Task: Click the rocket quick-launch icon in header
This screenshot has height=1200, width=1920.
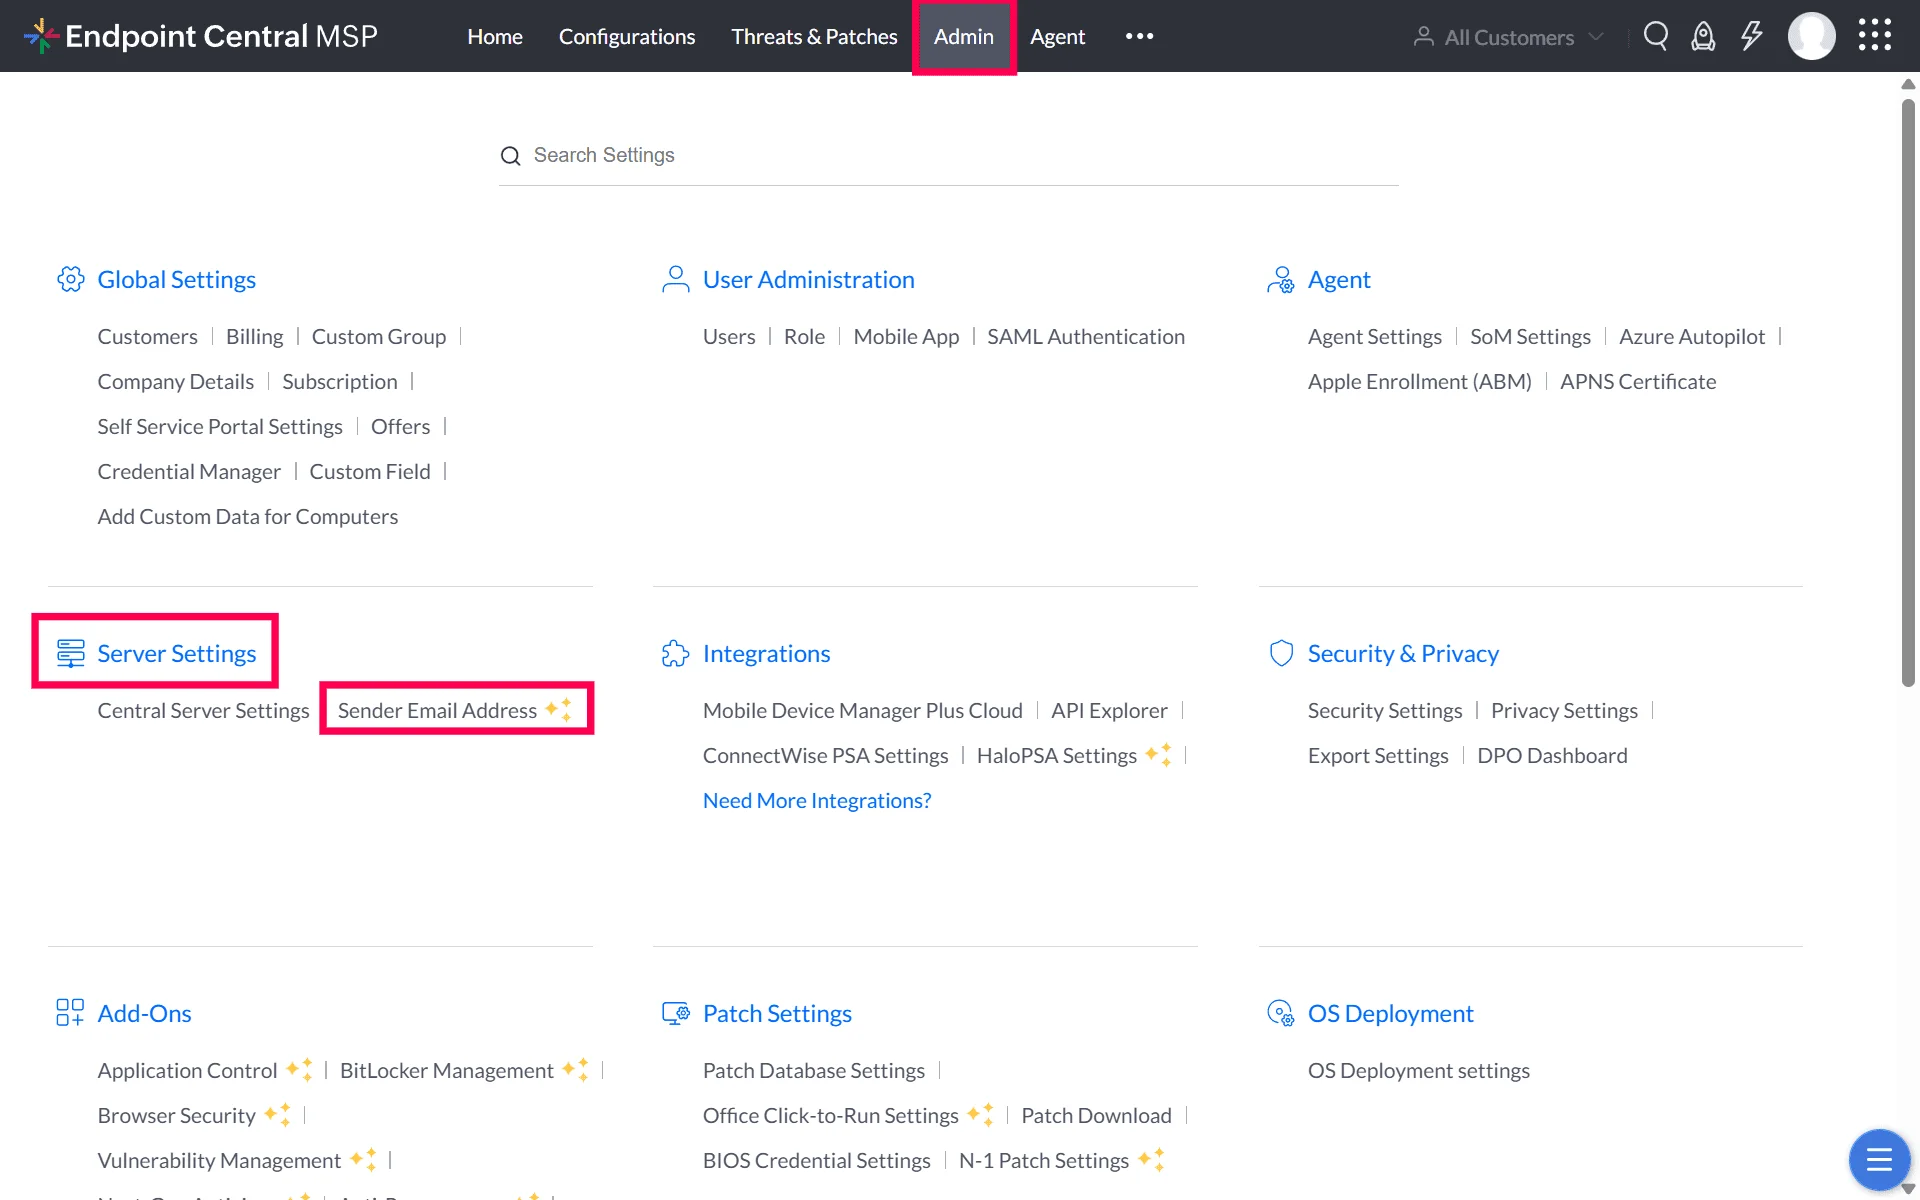Action: tap(1703, 37)
